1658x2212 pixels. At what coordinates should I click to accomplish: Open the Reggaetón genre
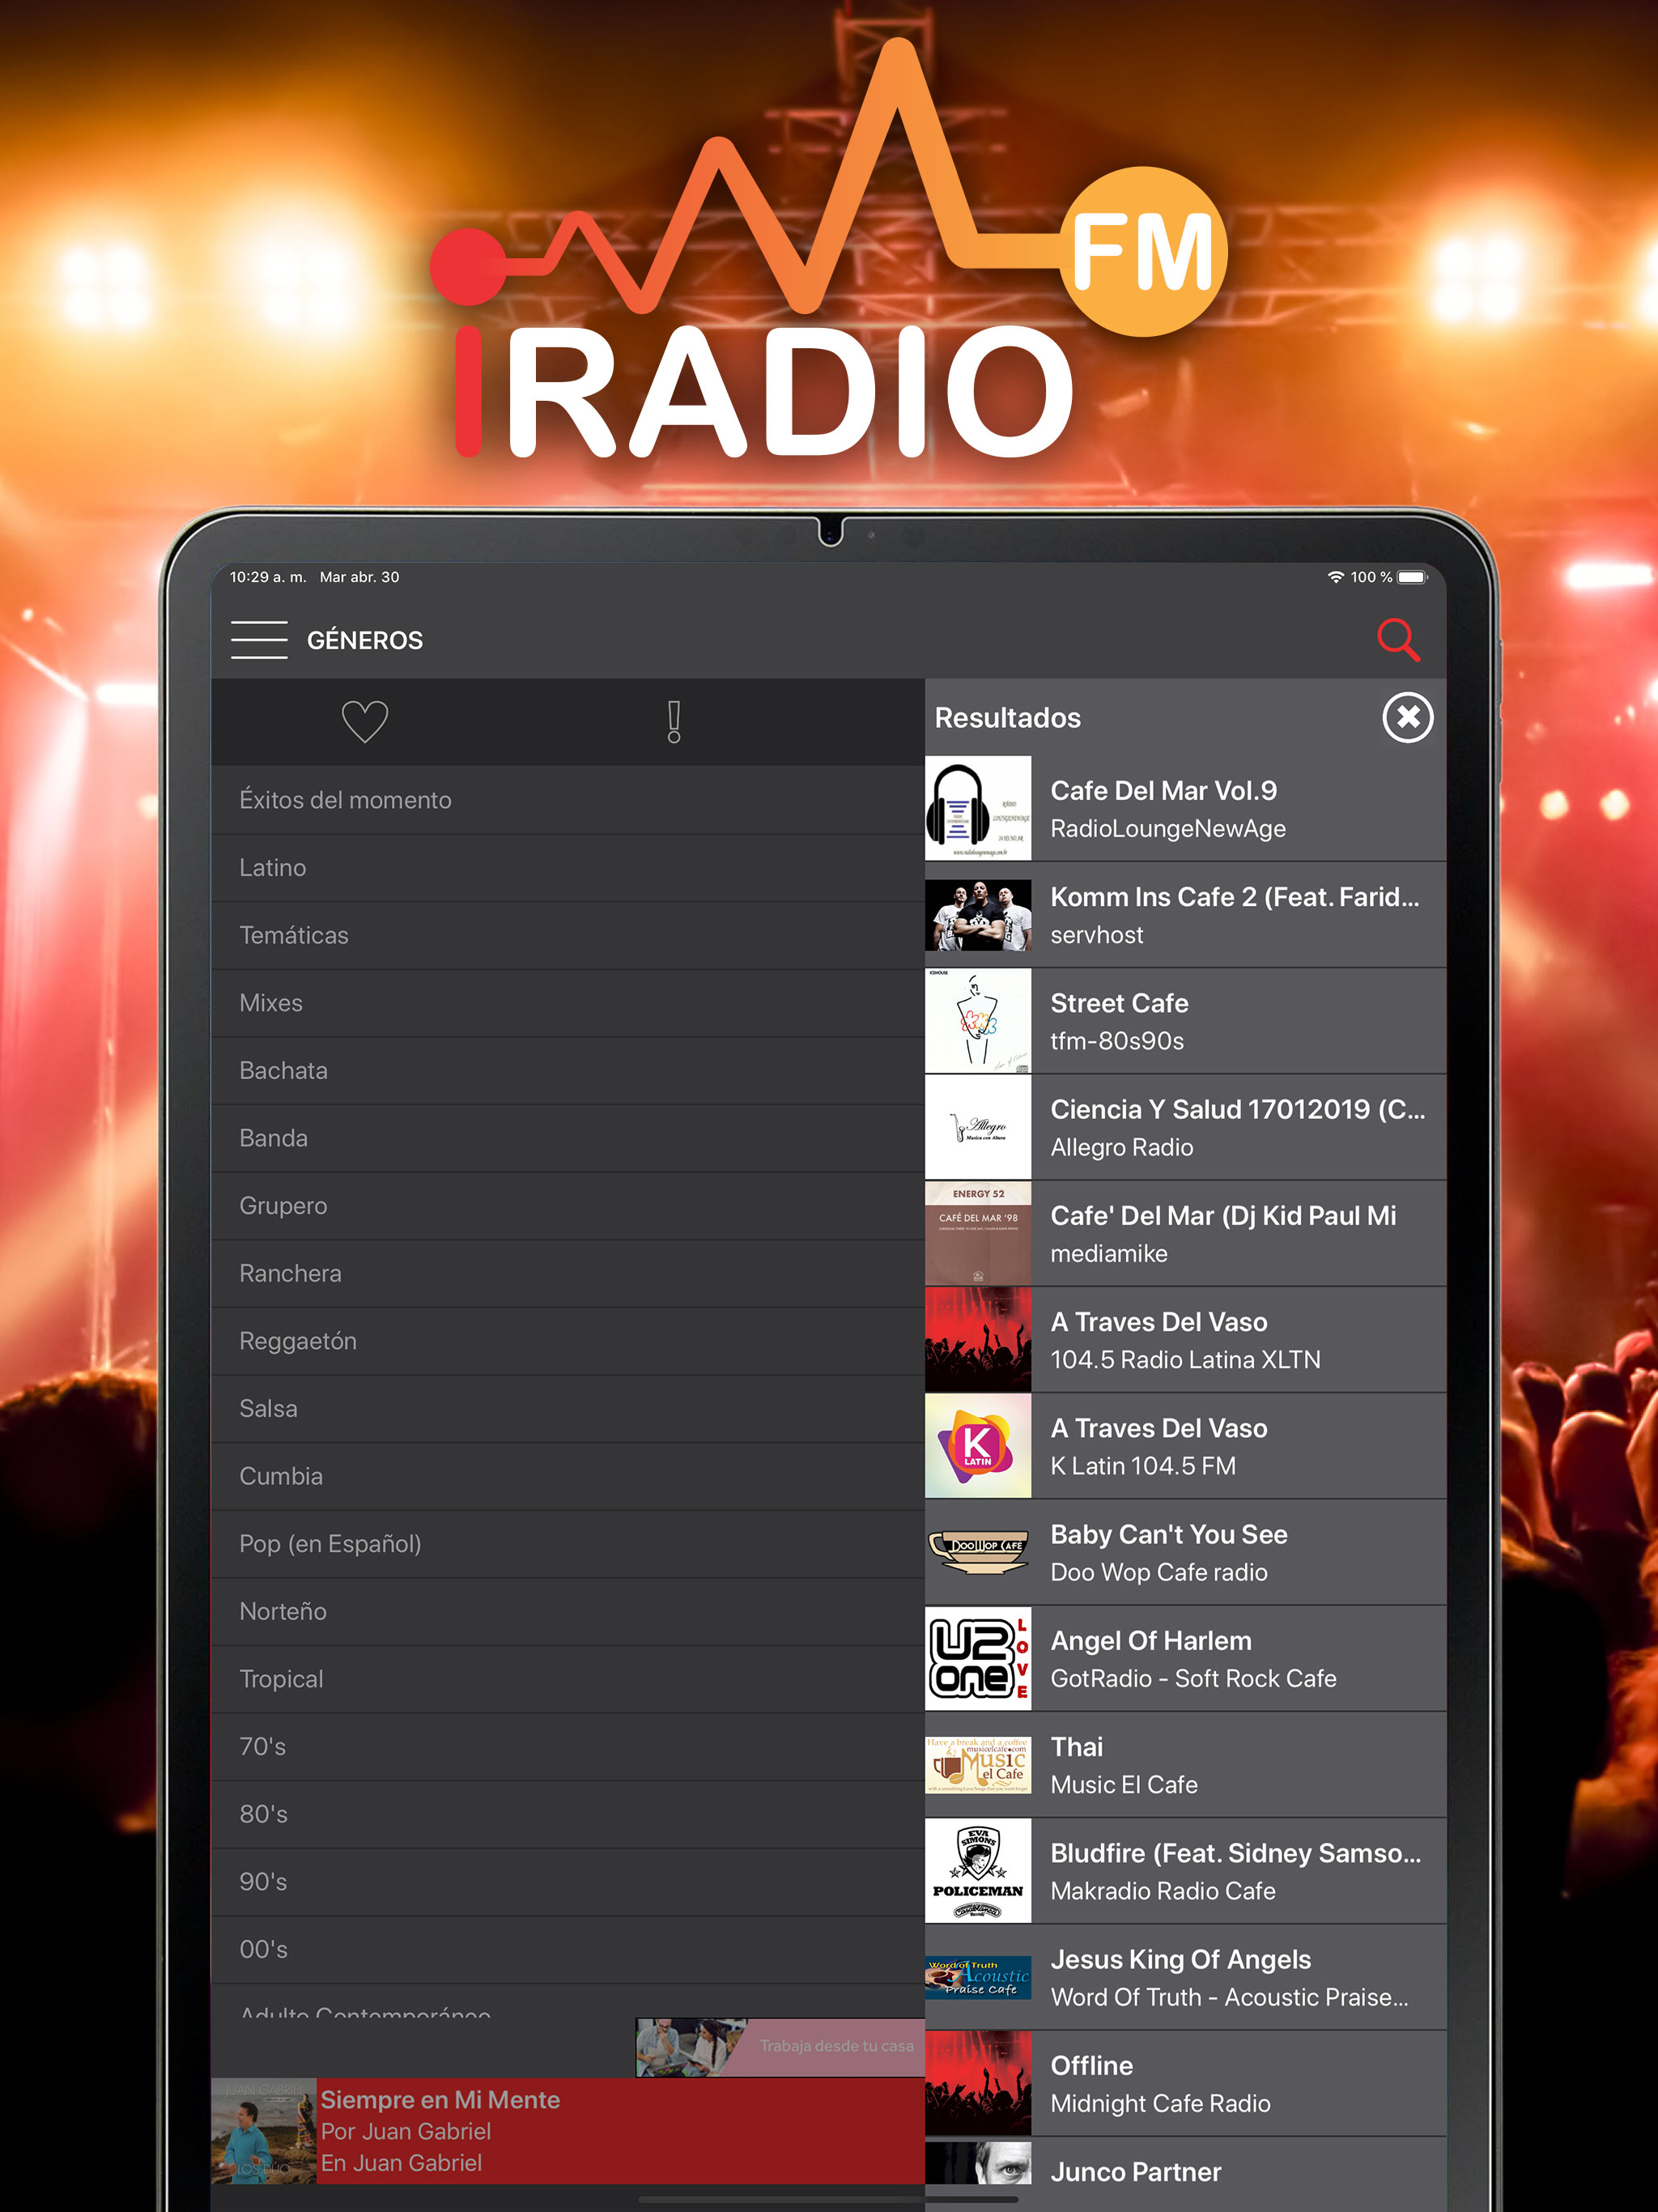coord(568,1341)
